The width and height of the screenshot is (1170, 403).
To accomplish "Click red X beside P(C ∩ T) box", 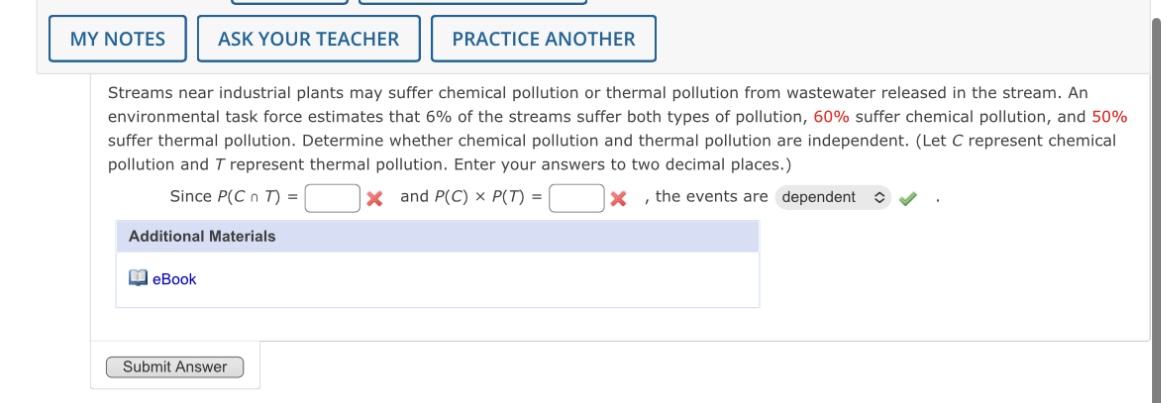I will pos(374,198).
